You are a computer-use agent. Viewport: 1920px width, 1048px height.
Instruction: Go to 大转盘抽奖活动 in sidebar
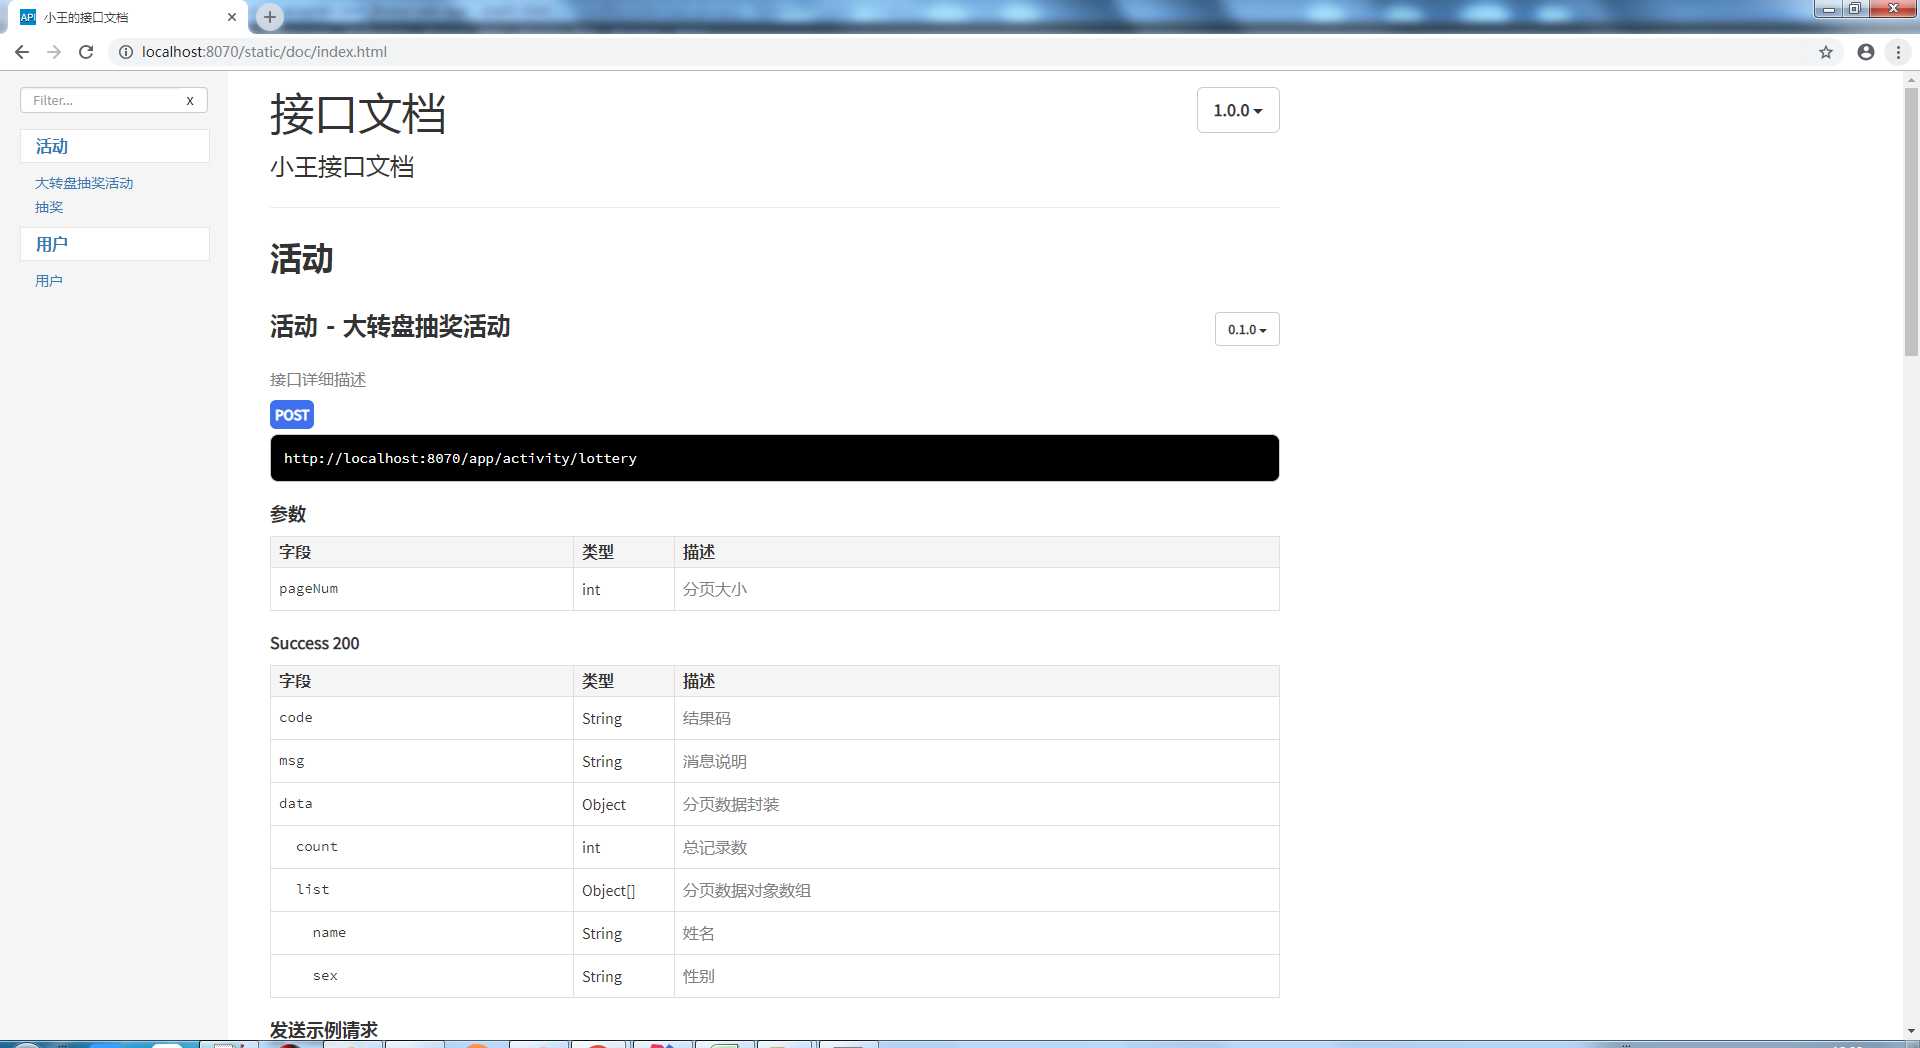pyautogui.click(x=84, y=183)
